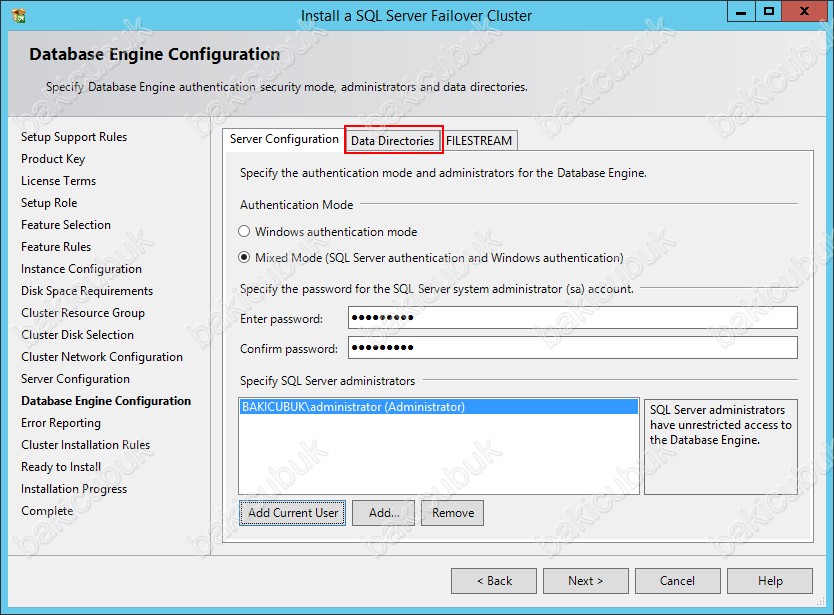Switch to the Server Configuration tab

click(284, 139)
